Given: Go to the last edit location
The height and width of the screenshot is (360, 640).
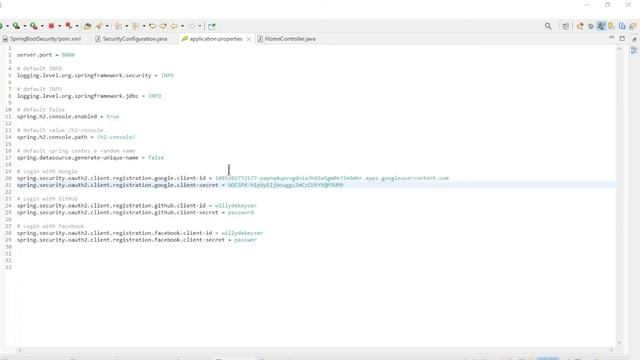Looking at the screenshot, I should tap(152, 26).
